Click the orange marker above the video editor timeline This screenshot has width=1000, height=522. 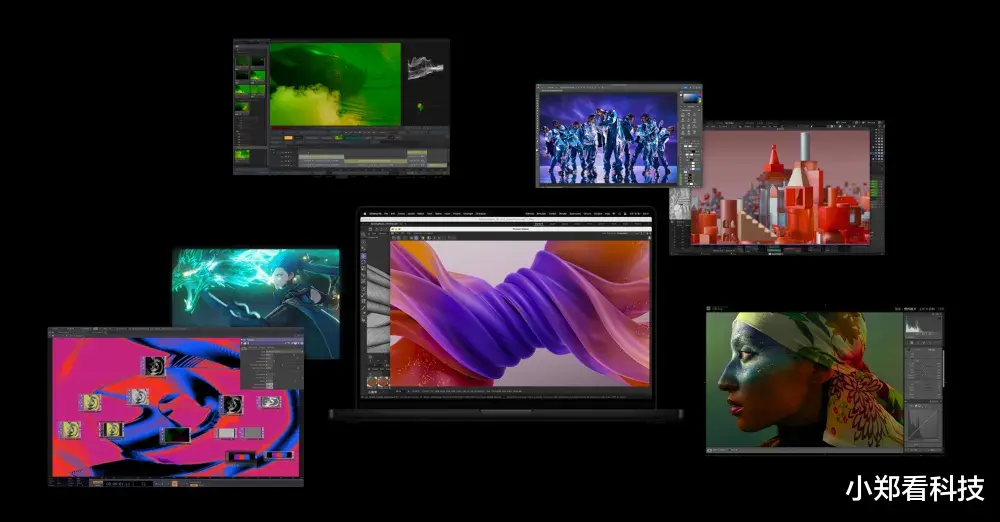pos(288,137)
